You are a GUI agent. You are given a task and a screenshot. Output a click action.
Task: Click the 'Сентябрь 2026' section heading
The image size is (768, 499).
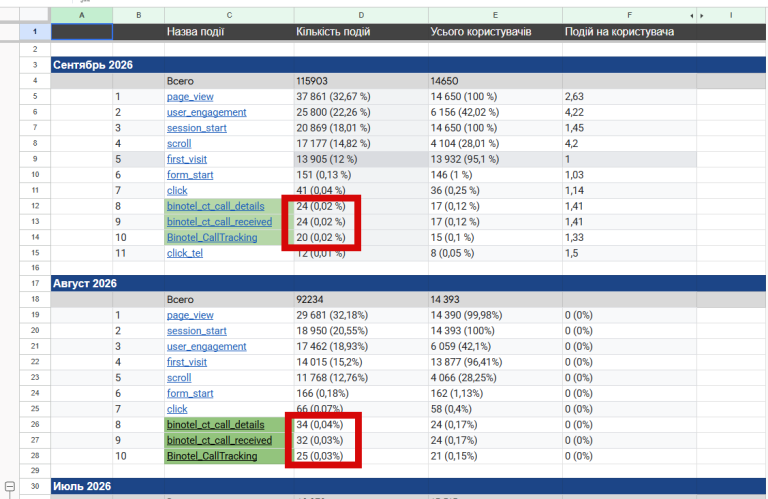[93, 65]
